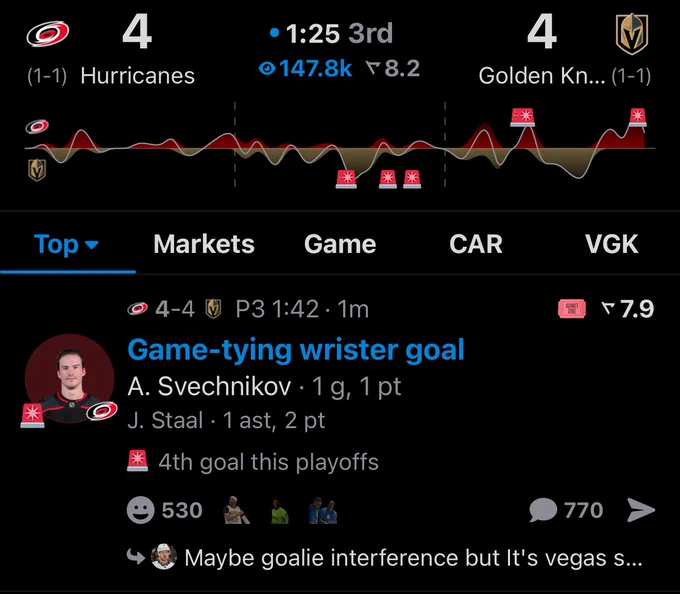
Task: Tap A. Svechnikov player name
Action: click(209, 386)
